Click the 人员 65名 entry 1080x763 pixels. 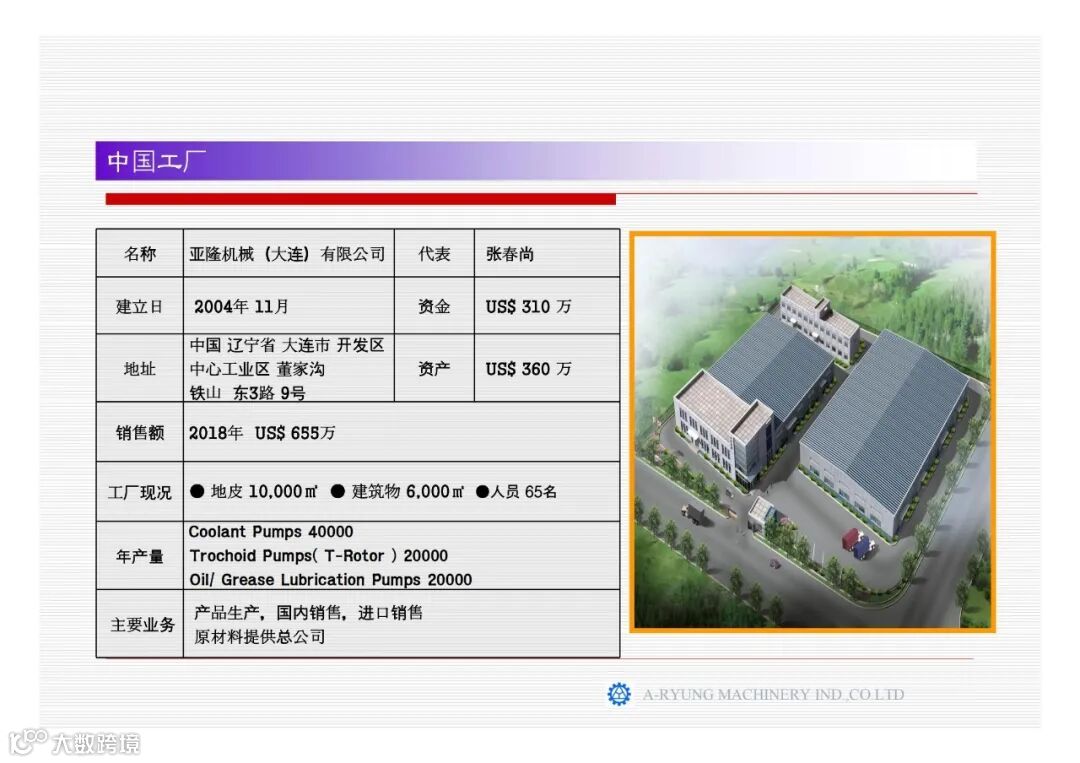click(x=517, y=491)
